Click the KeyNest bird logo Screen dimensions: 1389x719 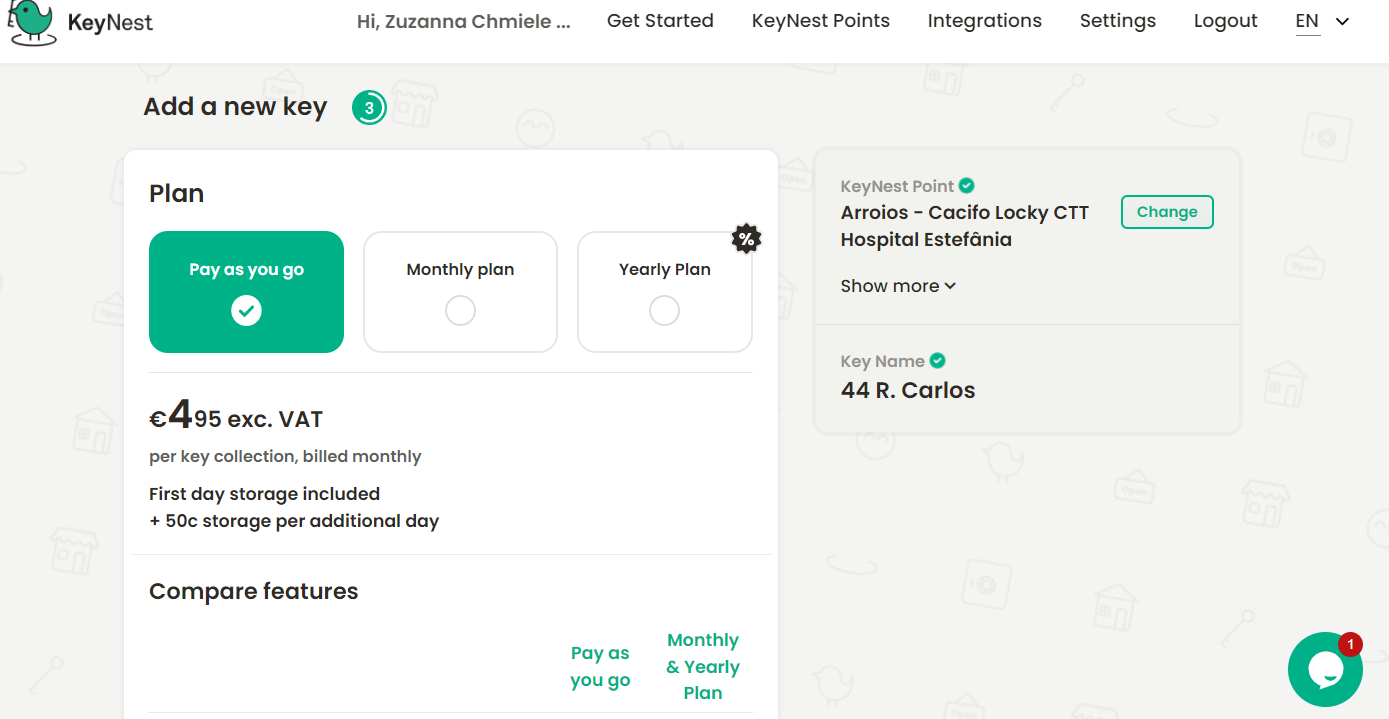(31, 21)
